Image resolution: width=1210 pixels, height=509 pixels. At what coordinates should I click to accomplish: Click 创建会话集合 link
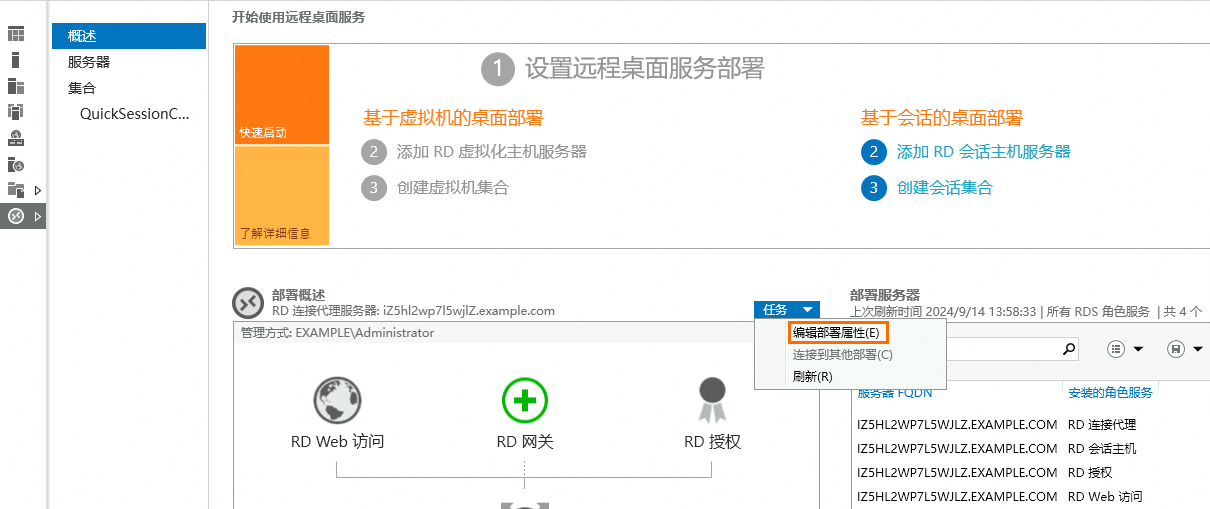(945, 188)
